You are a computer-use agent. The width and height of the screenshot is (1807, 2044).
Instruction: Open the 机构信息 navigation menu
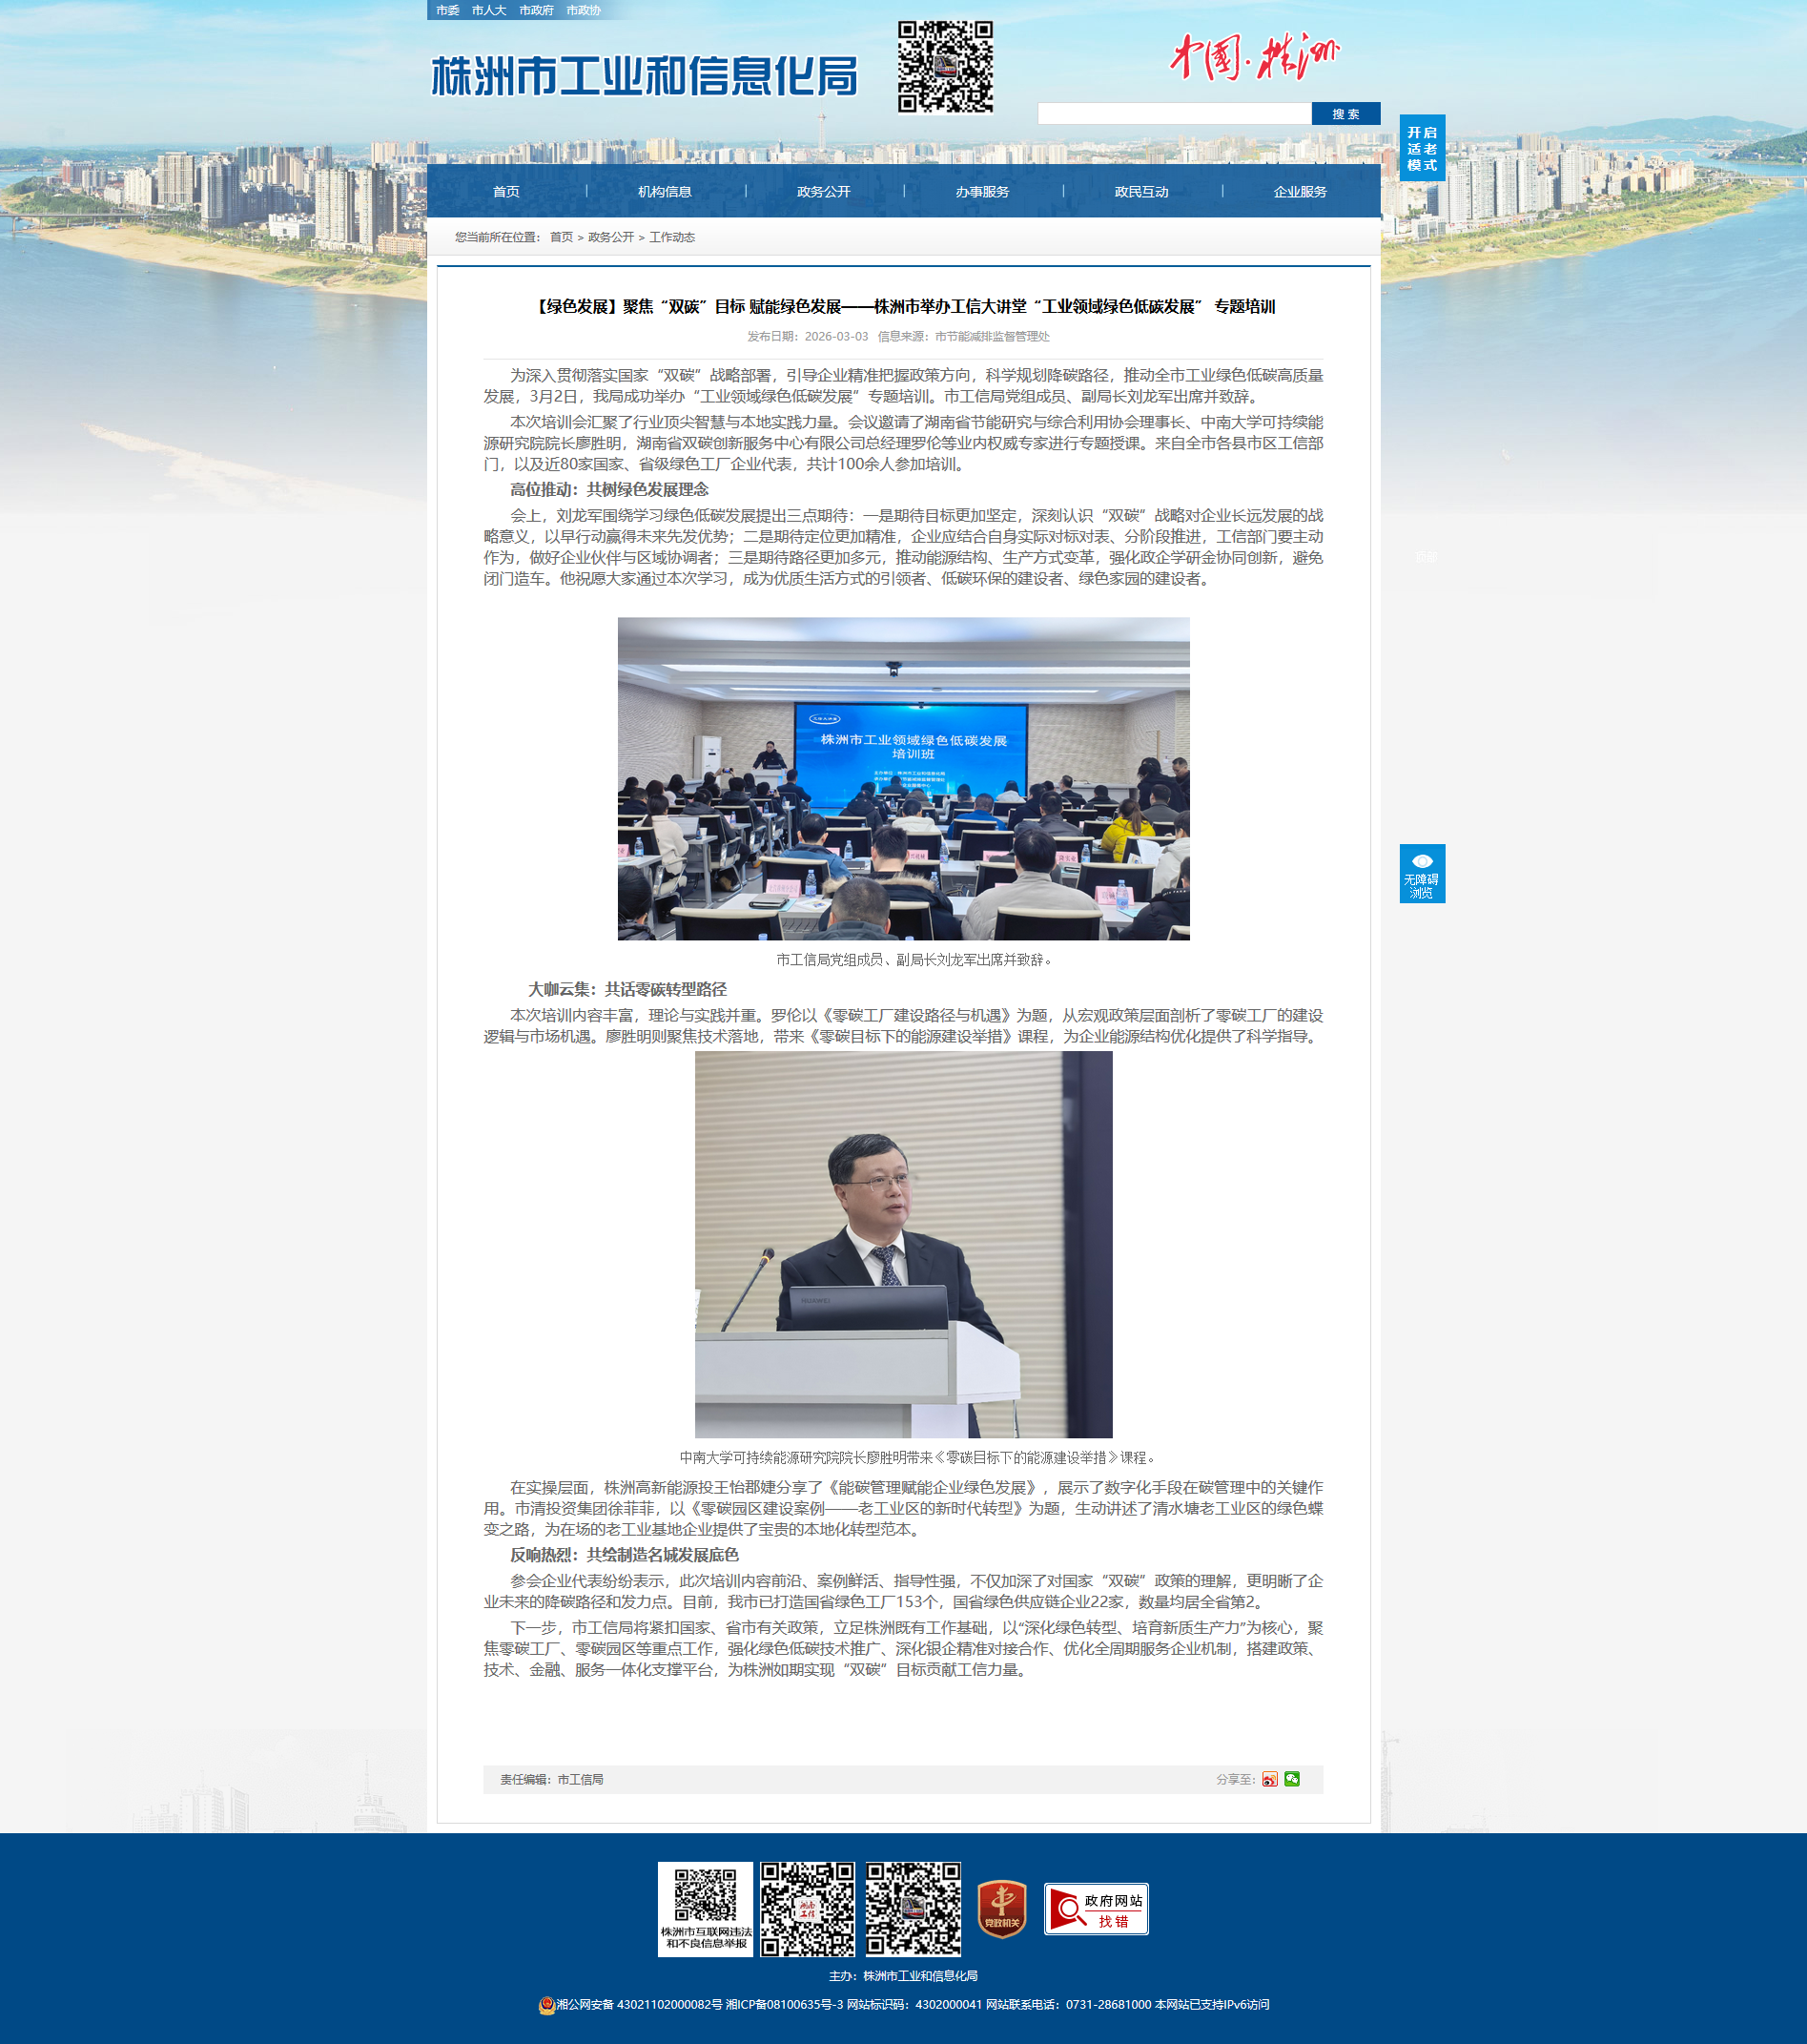tap(665, 192)
